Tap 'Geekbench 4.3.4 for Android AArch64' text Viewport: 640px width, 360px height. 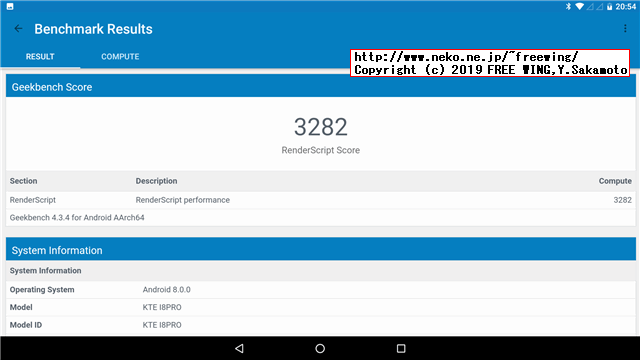(x=77, y=218)
